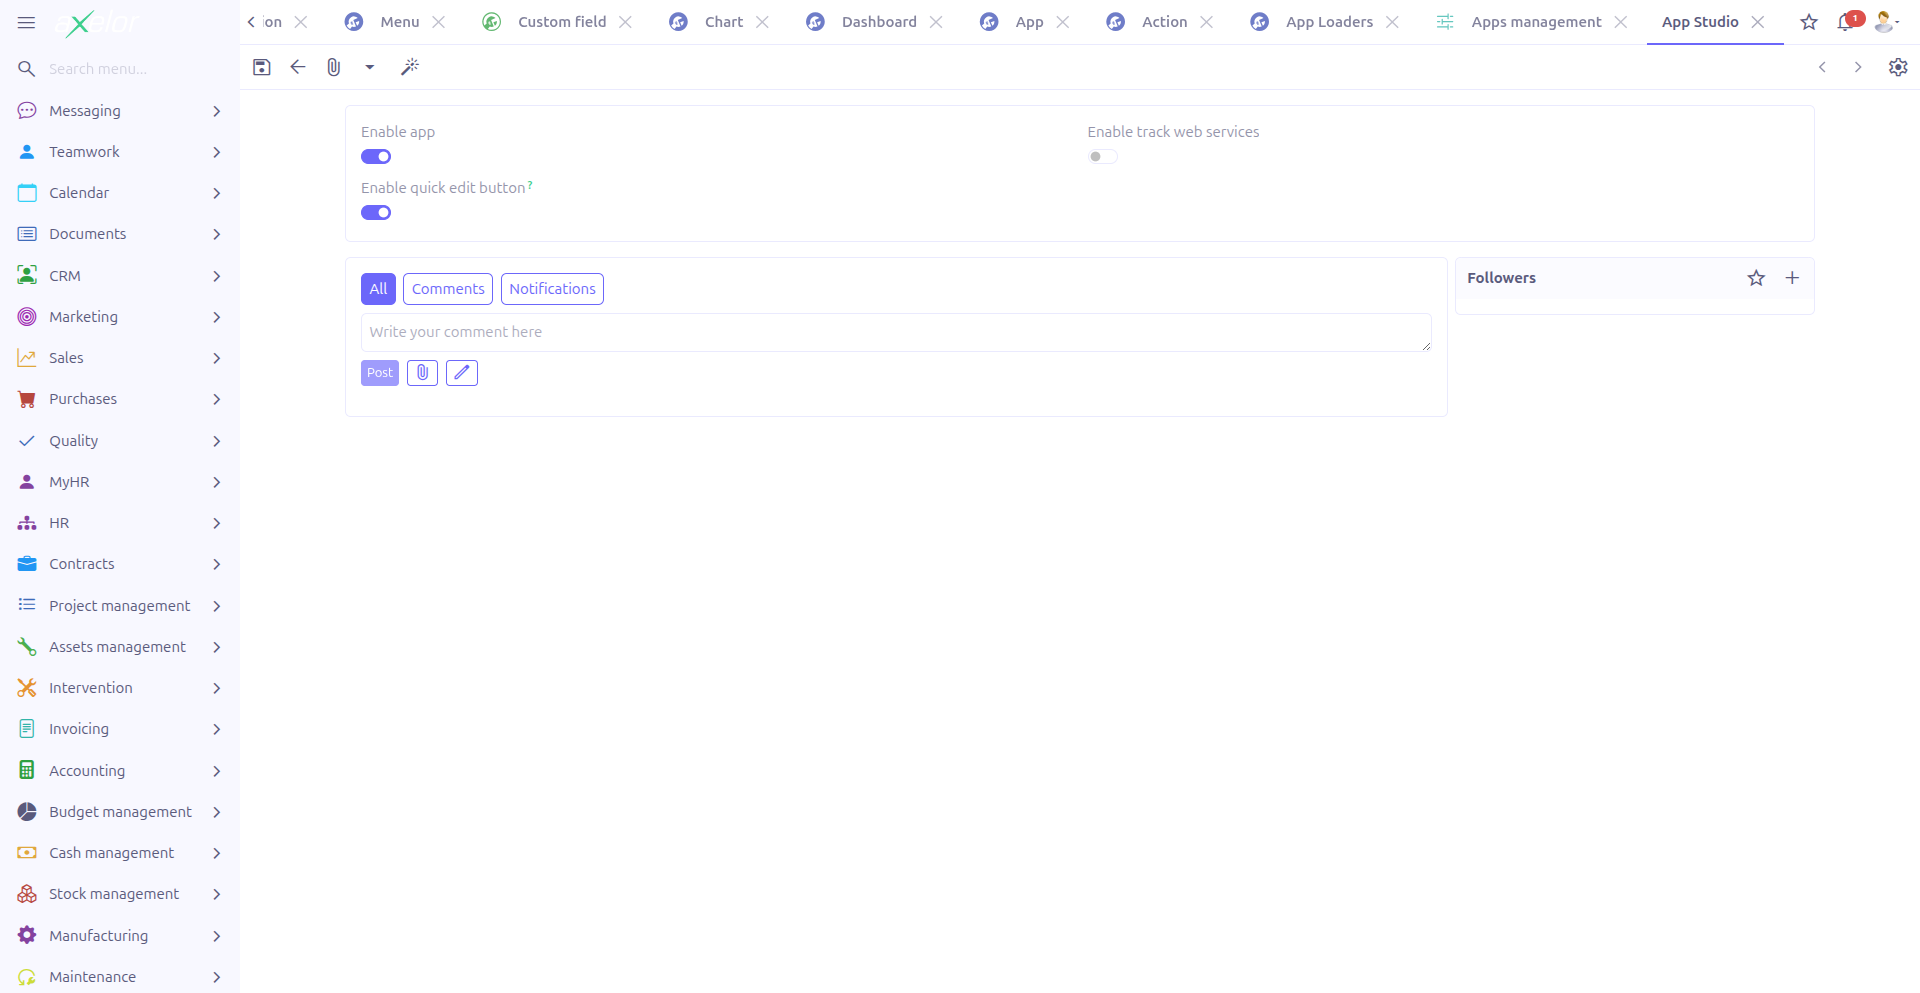1920x993 pixels.
Task: Click the CRM sidebar icon
Action: click(x=27, y=276)
